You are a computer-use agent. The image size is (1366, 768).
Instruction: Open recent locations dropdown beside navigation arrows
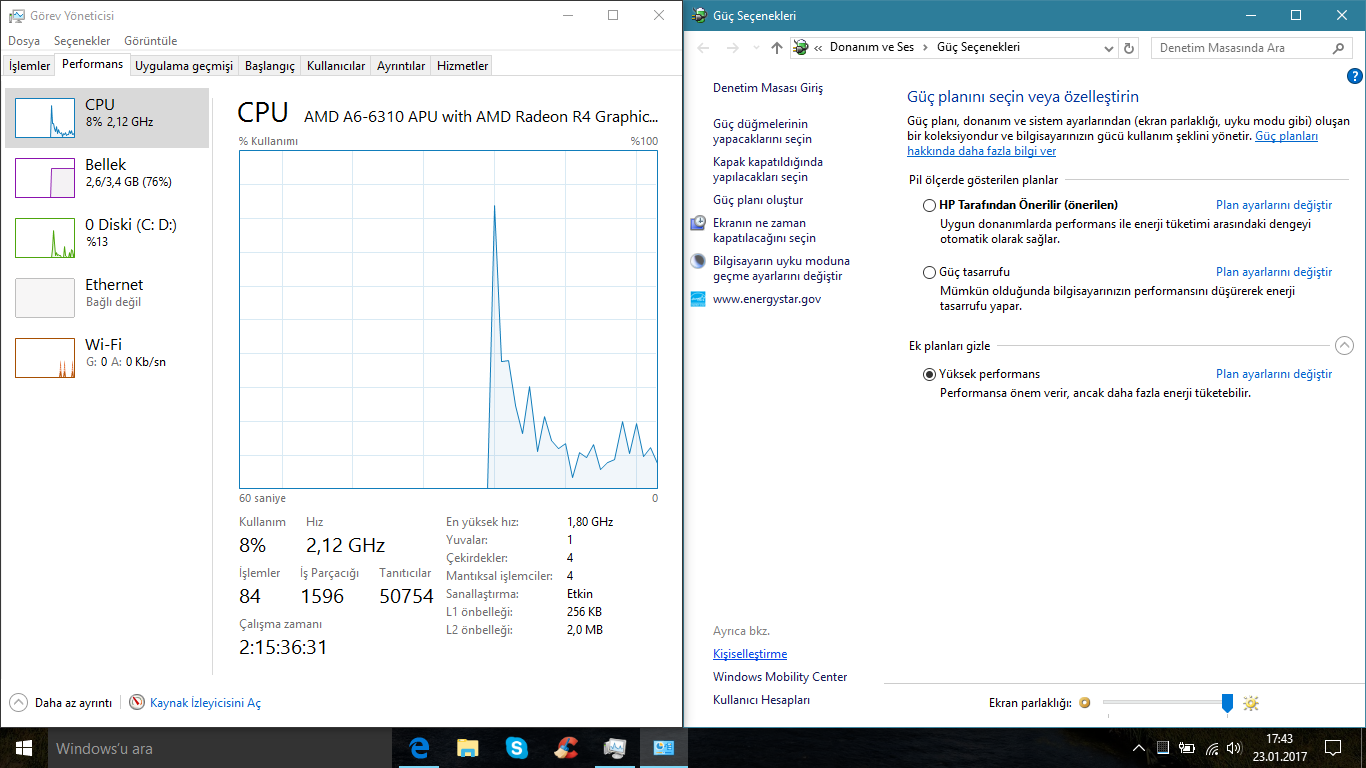(x=757, y=48)
